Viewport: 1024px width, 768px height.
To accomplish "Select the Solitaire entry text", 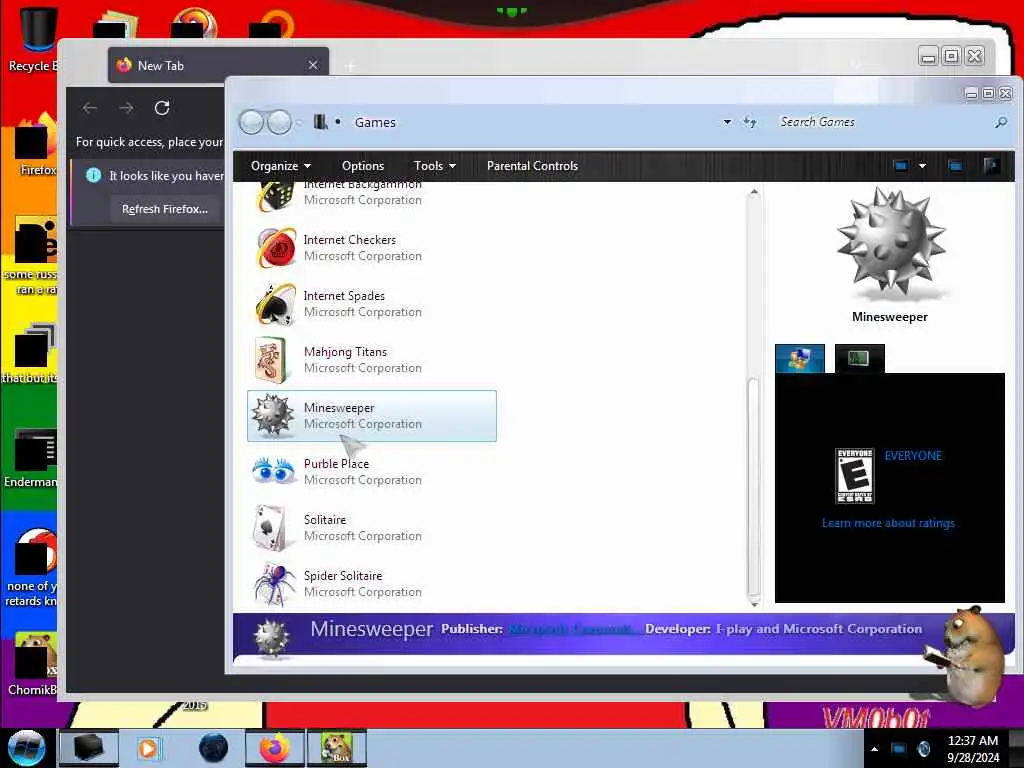I will pyautogui.click(x=325, y=520).
